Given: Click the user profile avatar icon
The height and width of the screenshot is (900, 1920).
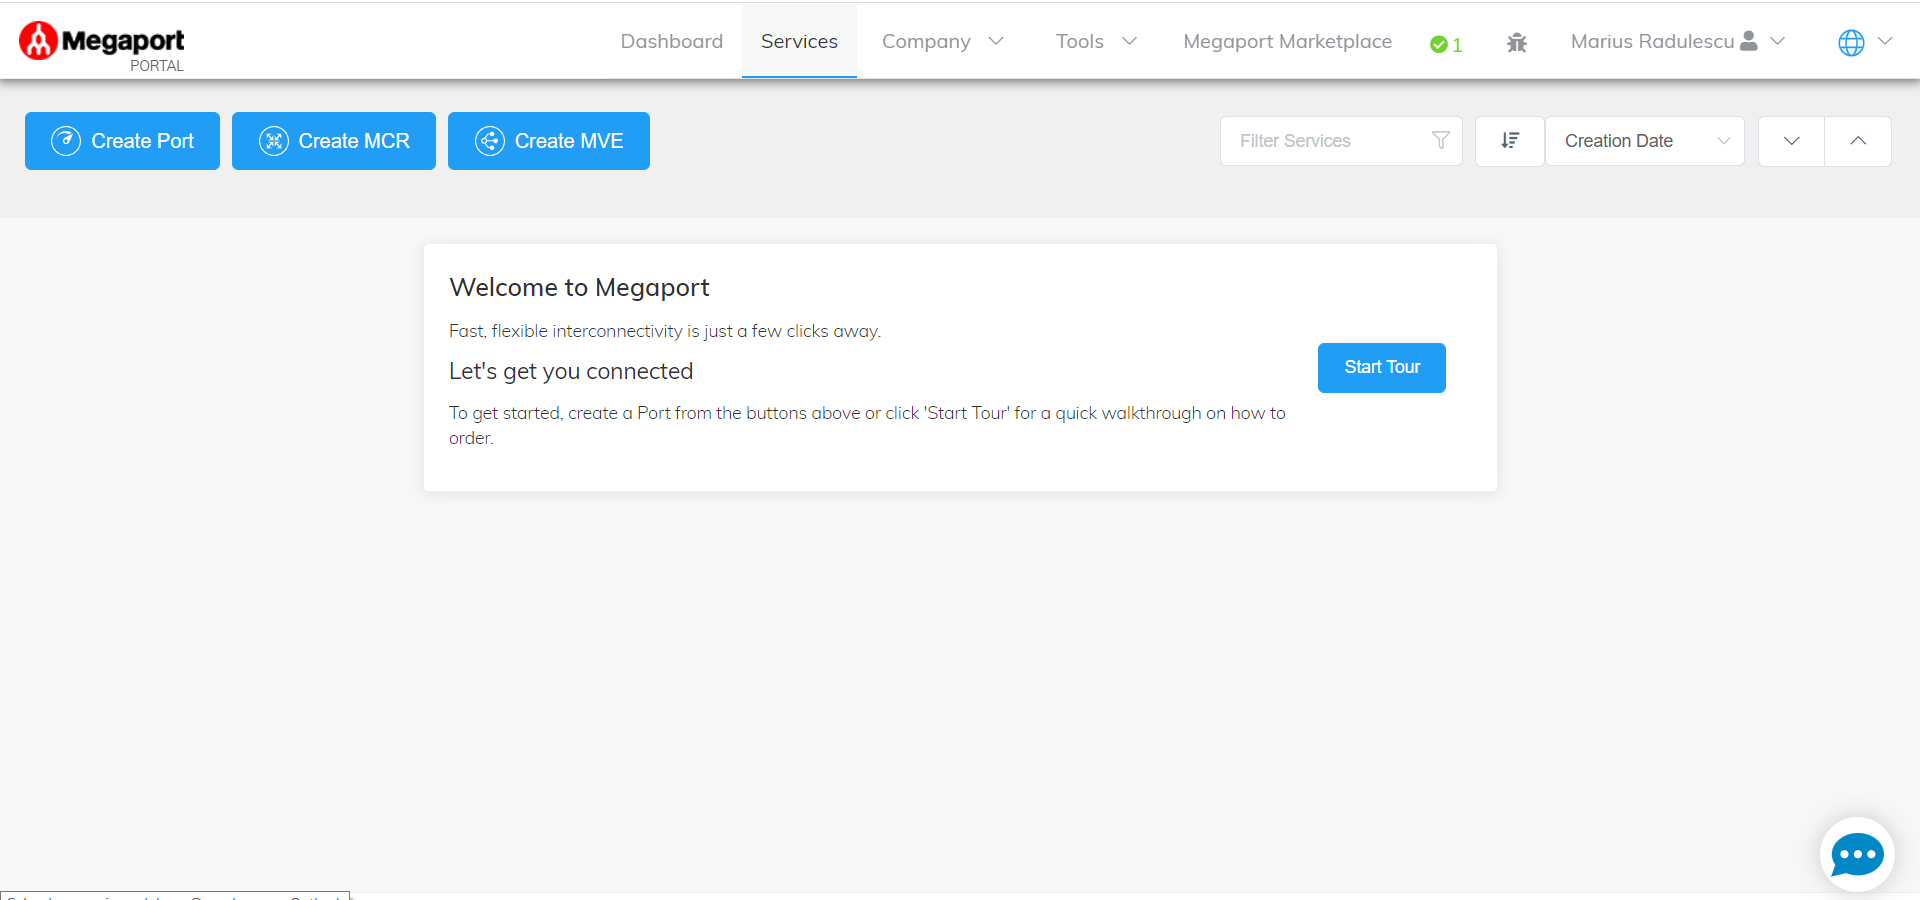Looking at the screenshot, I should pos(1749,40).
